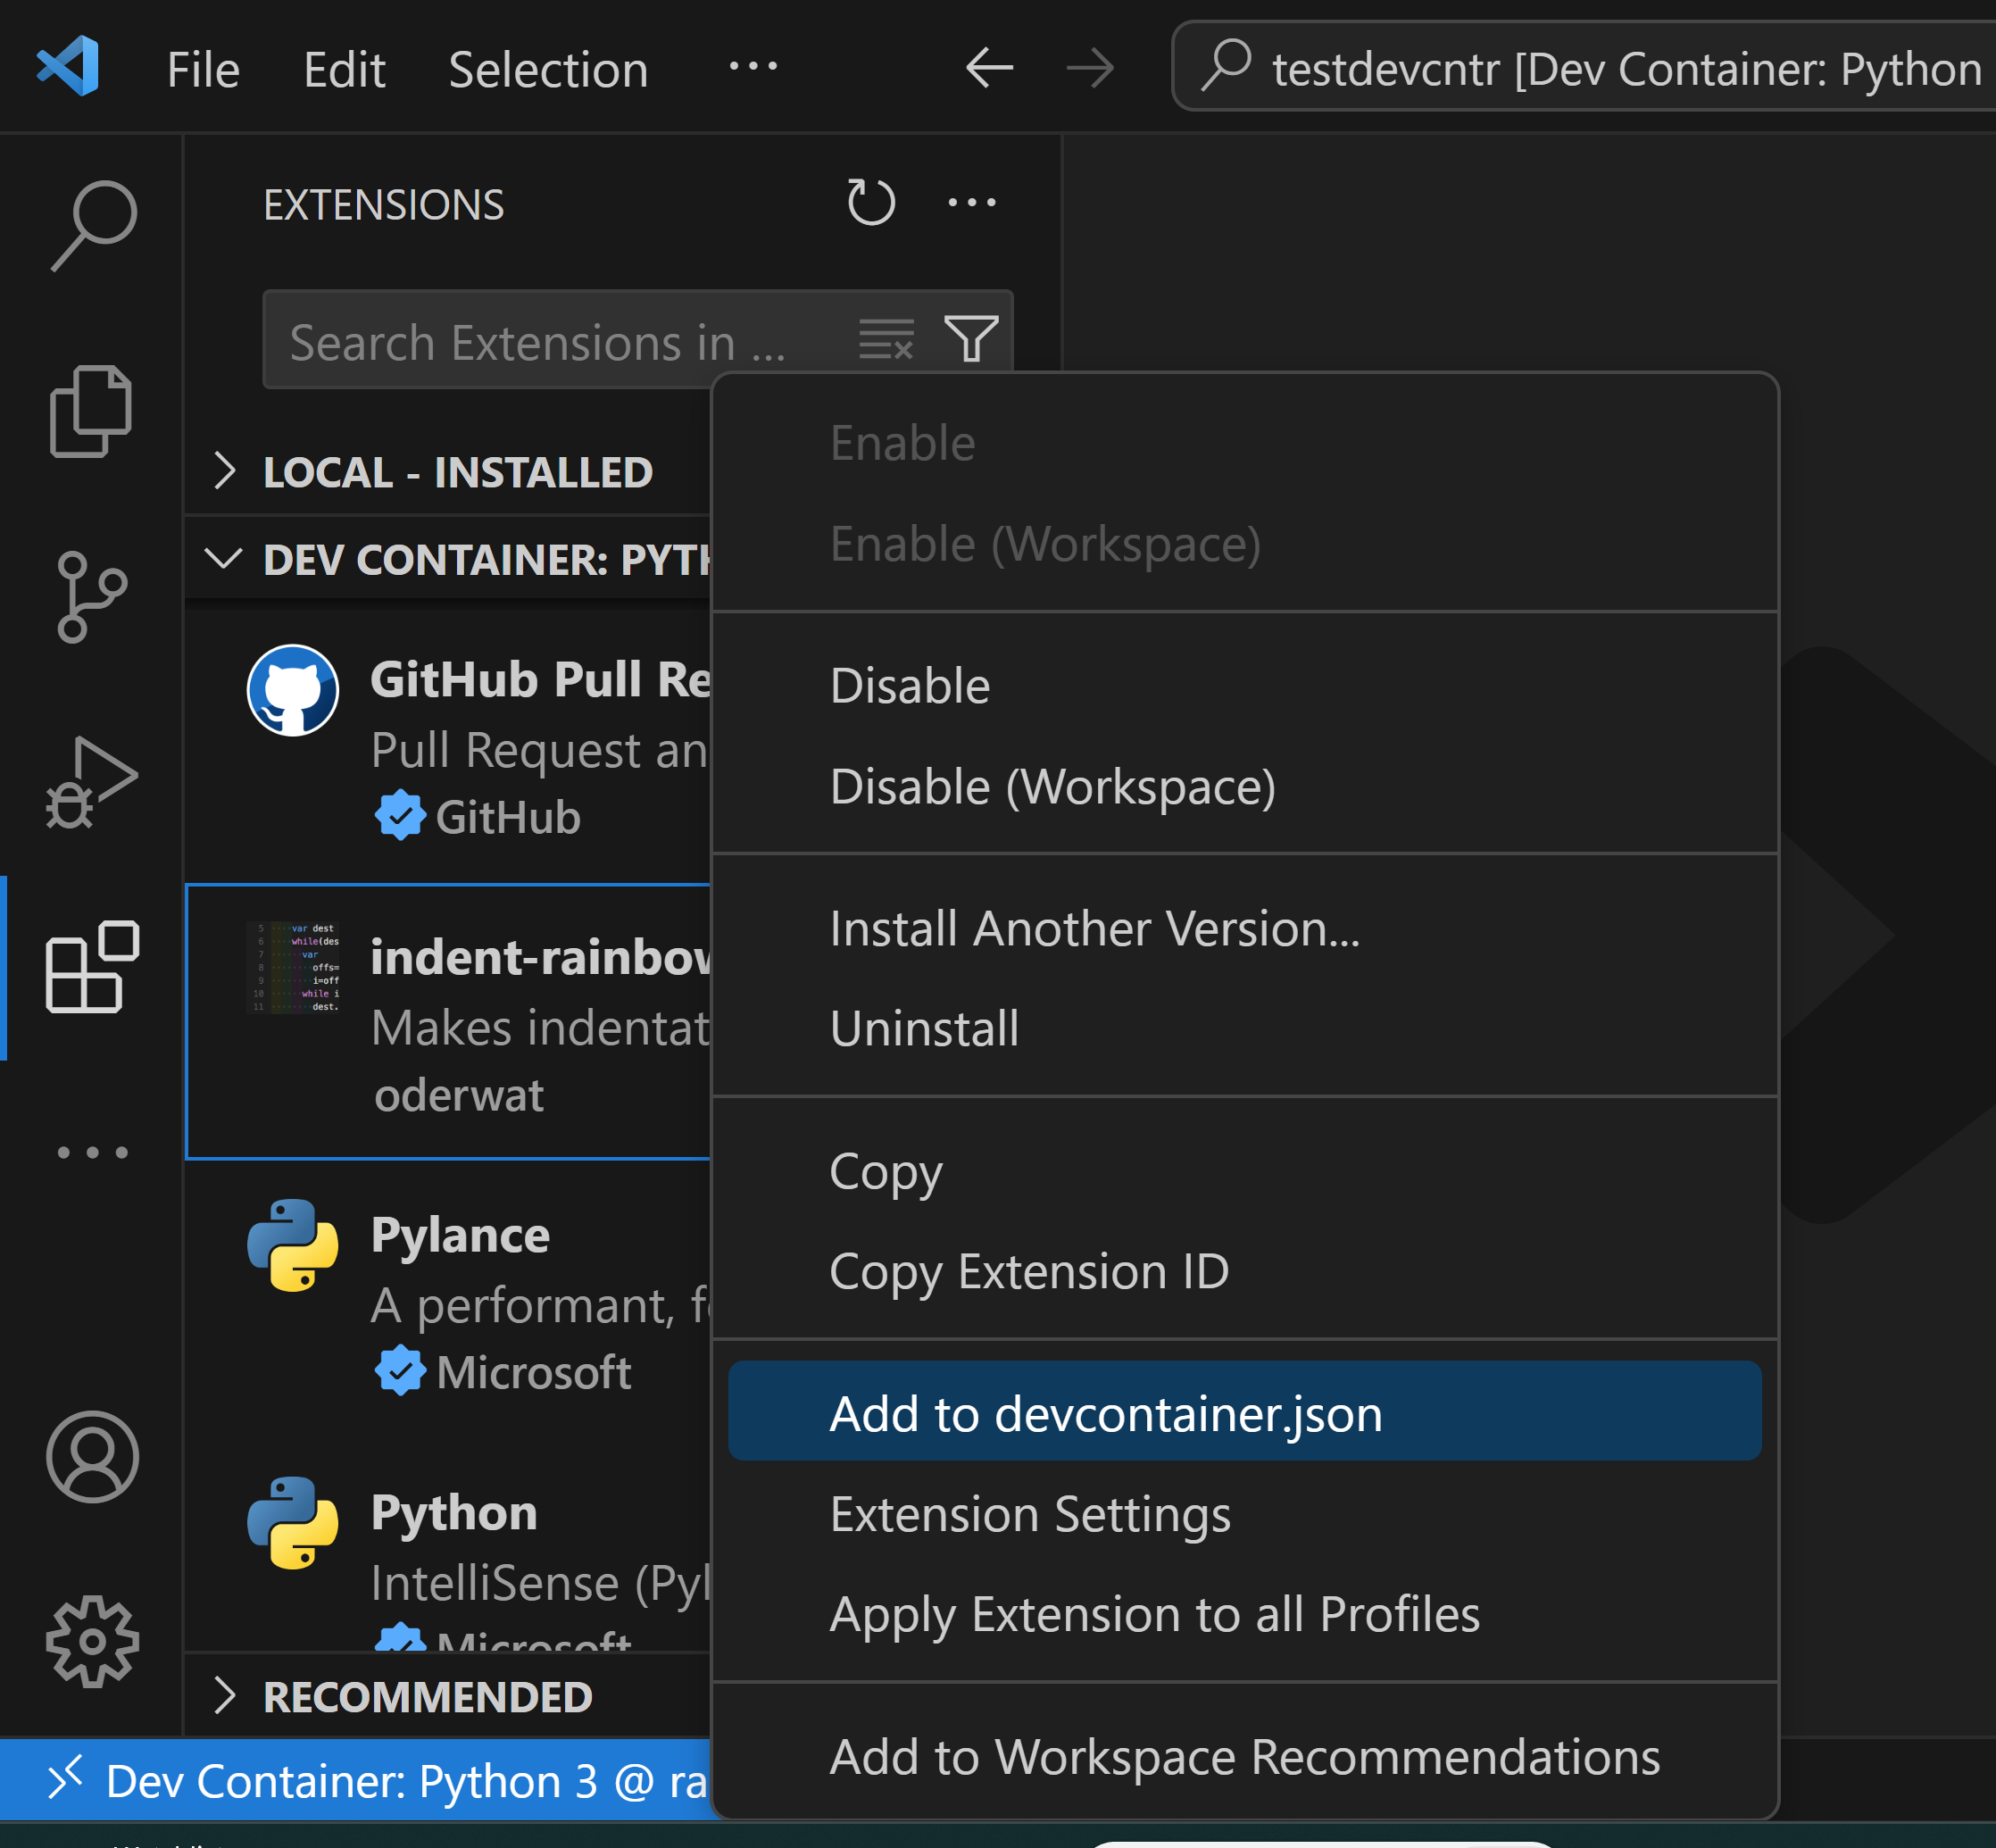Open the File menu
The width and height of the screenshot is (1996, 1848).
[x=203, y=70]
